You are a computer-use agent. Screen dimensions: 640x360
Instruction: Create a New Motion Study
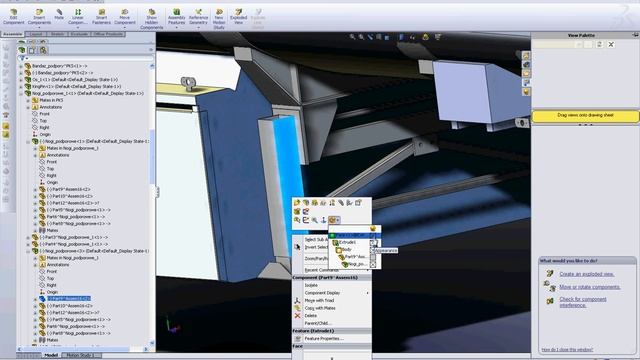219,19
